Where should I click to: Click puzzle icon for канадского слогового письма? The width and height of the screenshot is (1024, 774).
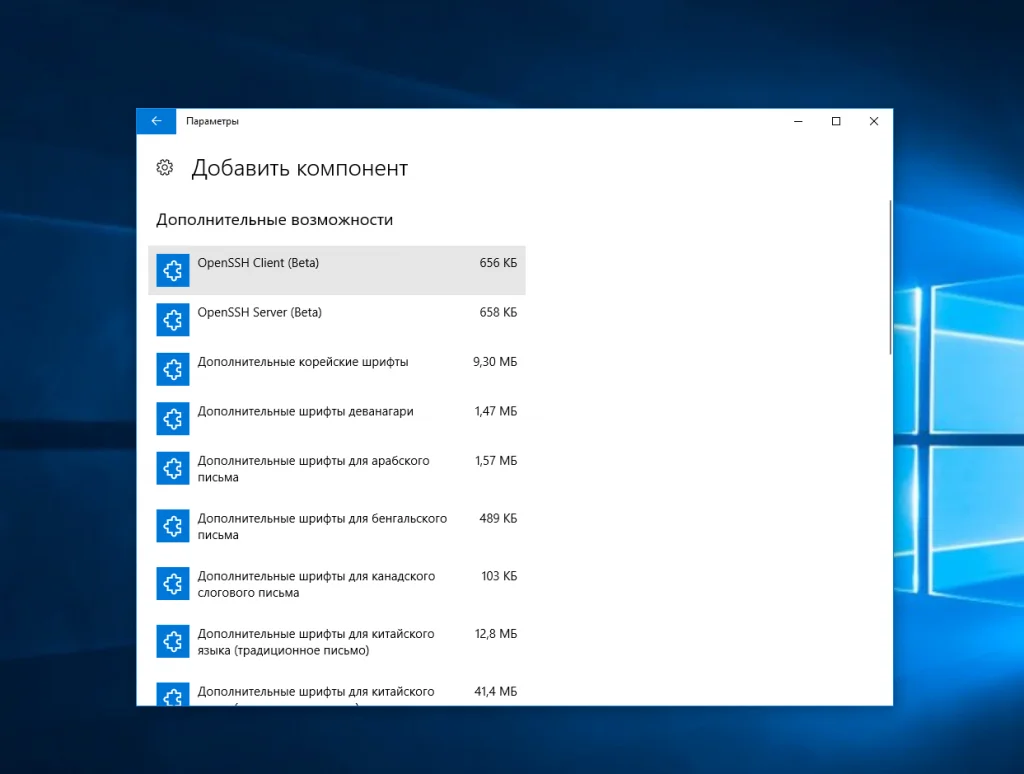(x=172, y=583)
